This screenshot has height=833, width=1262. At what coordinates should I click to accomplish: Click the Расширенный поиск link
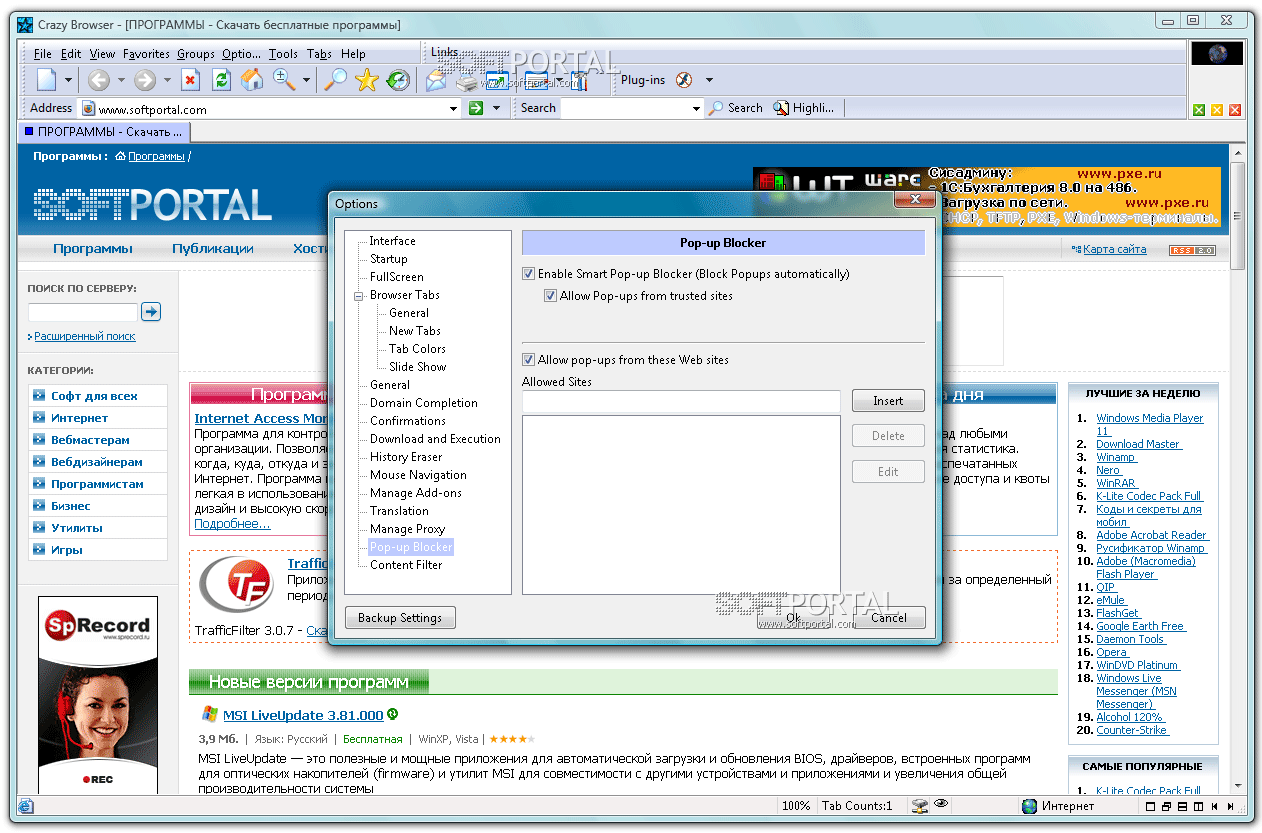(x=85, y=337)
